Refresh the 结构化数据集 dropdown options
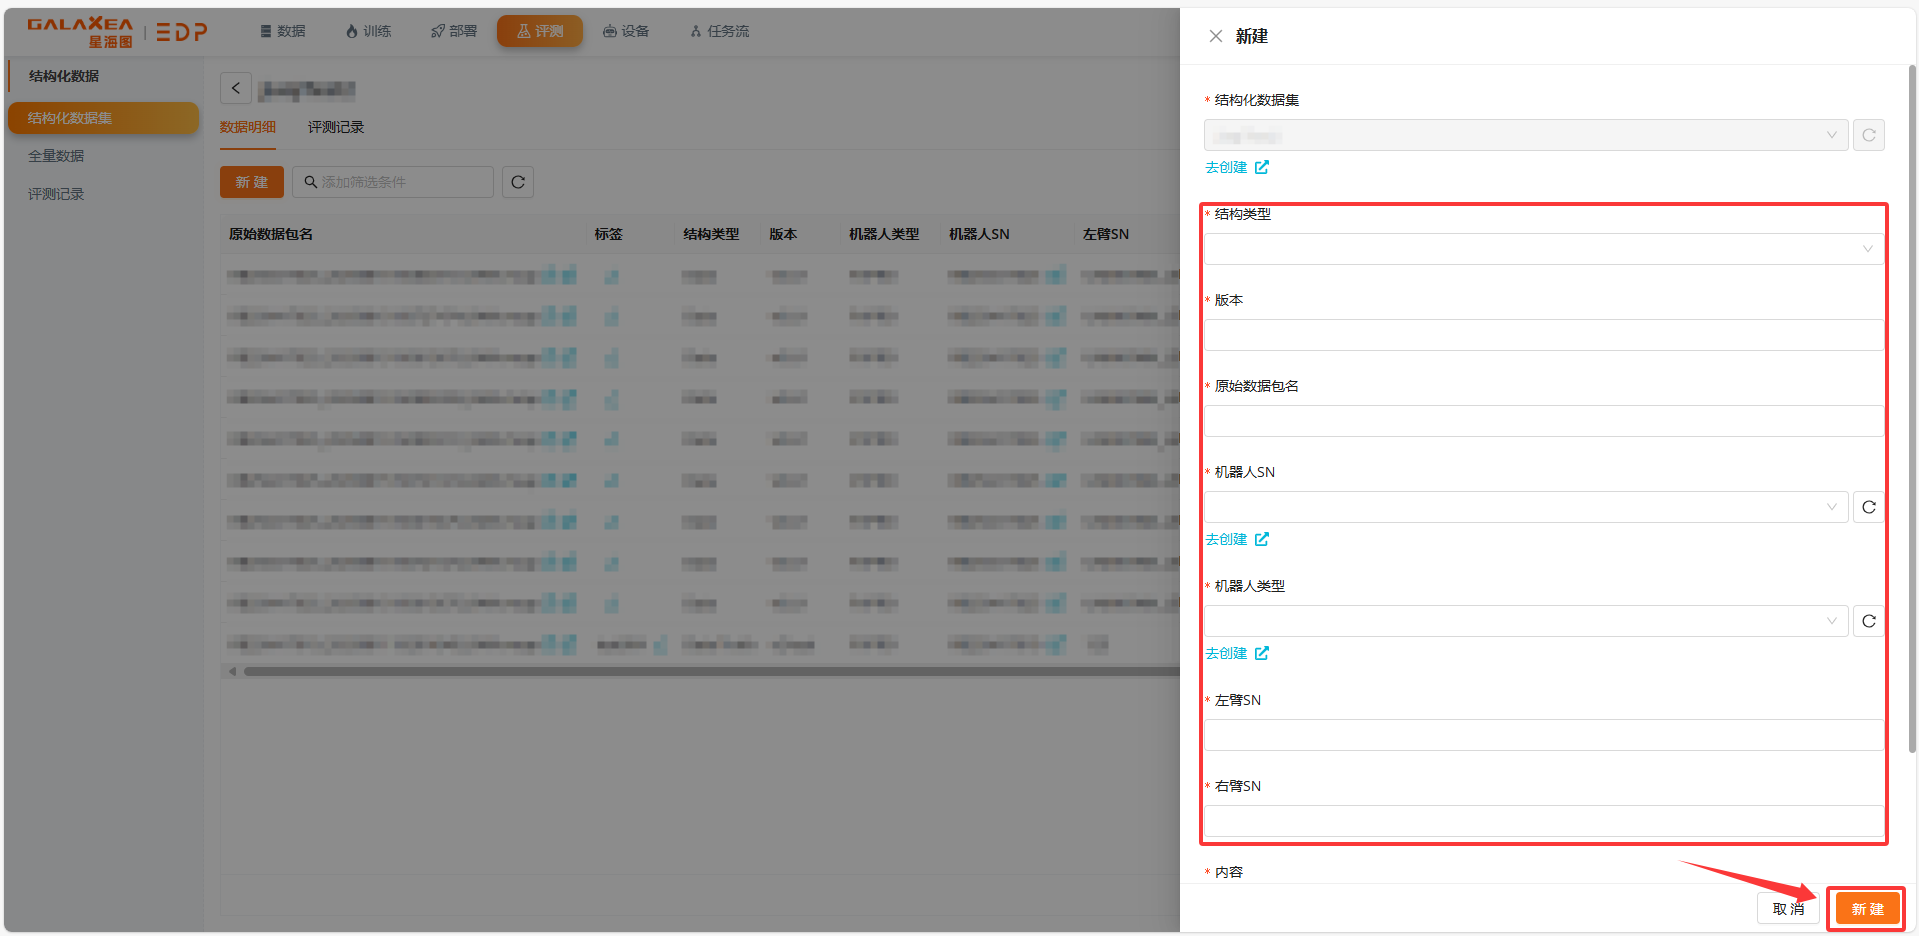Viewport: 1919px width, 936px height. point(1868,135)
